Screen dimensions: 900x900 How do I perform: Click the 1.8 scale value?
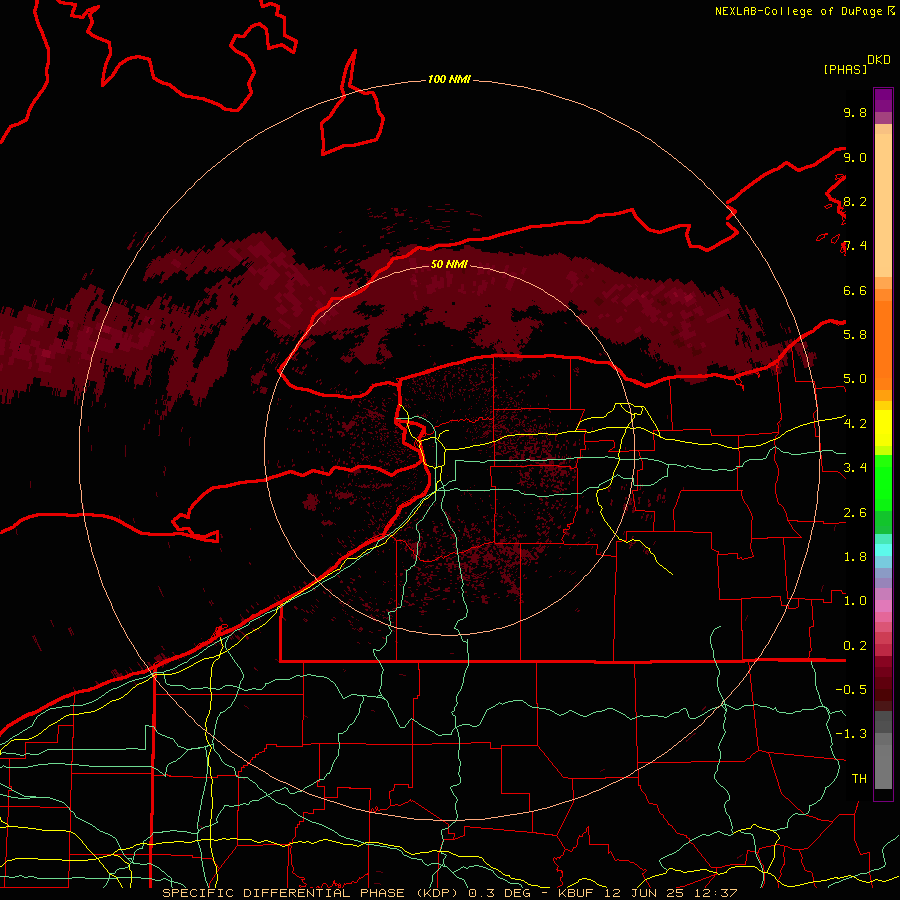pyautogui.click(x=855, y=557)
